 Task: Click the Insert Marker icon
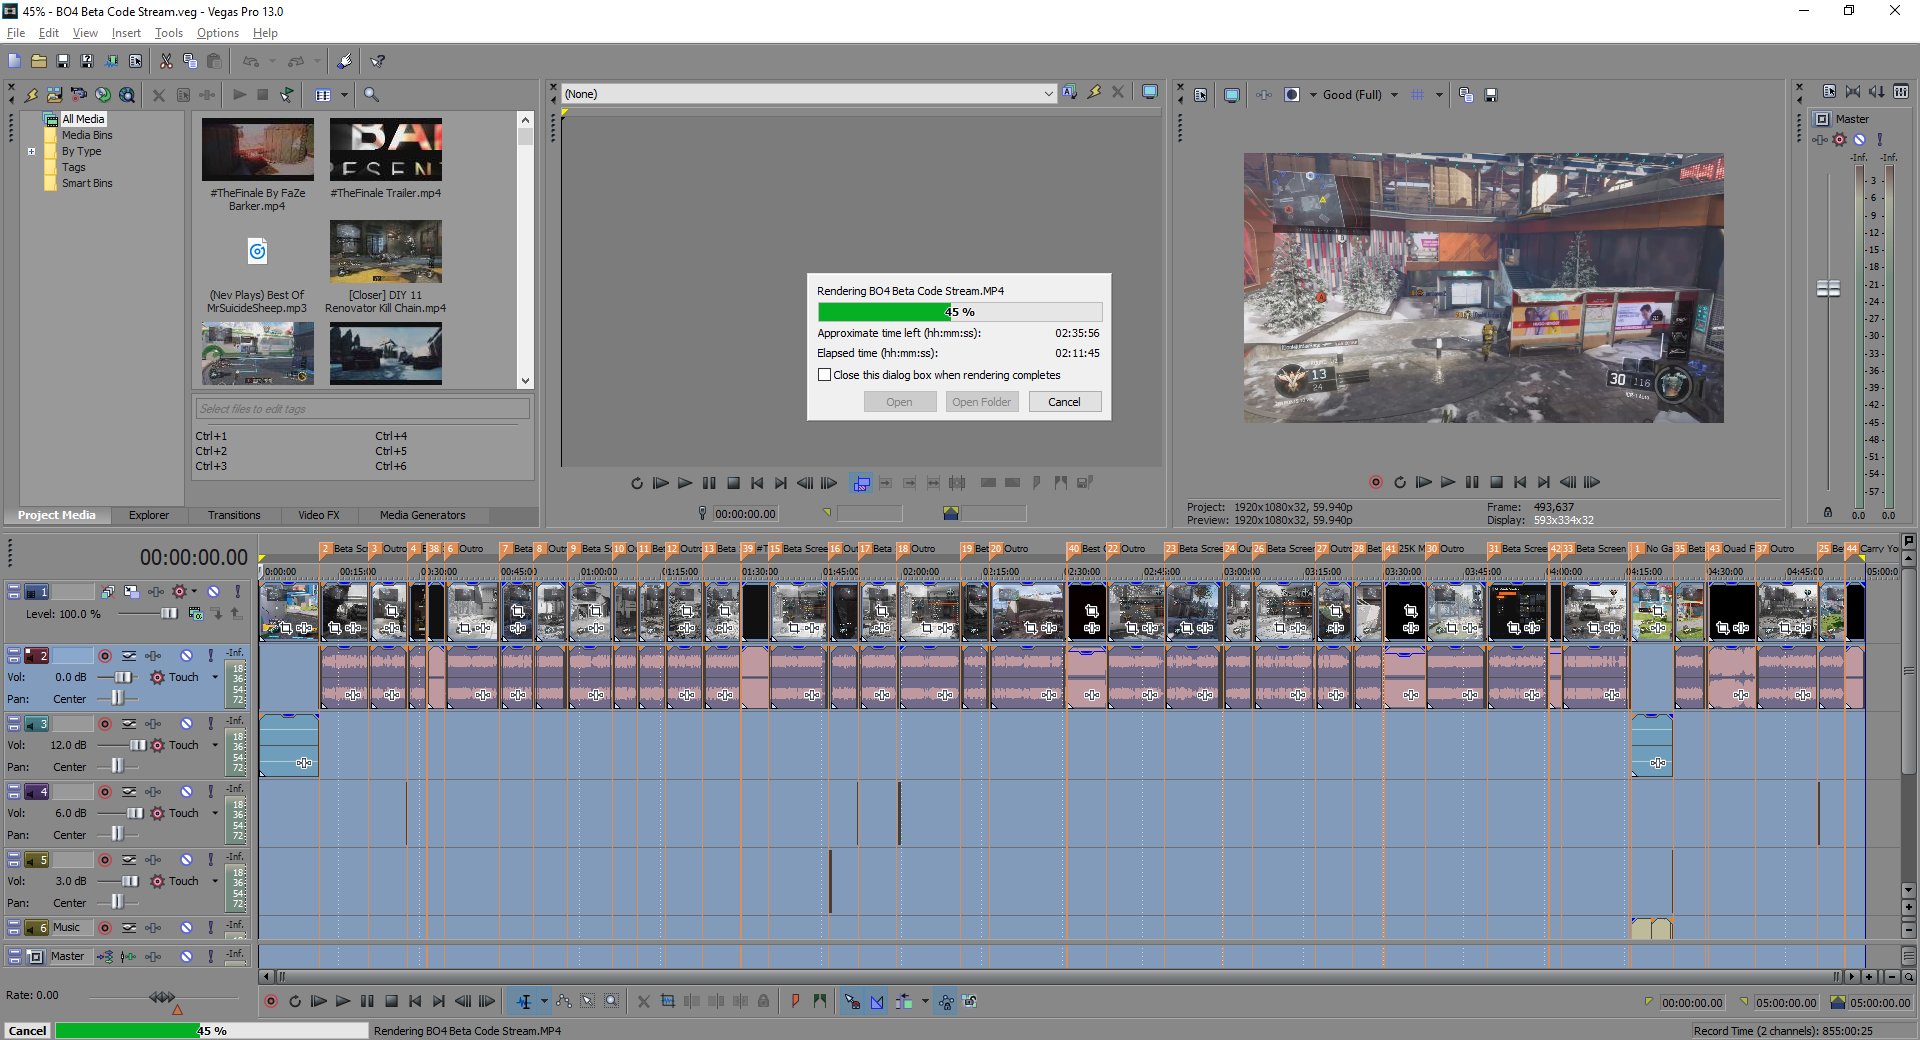796,1001
